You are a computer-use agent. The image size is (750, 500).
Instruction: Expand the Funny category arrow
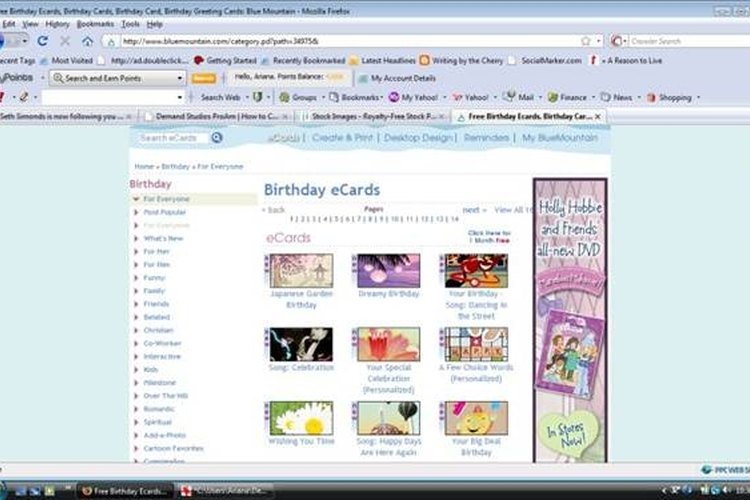pyautogui.click(x=136, y=278)
